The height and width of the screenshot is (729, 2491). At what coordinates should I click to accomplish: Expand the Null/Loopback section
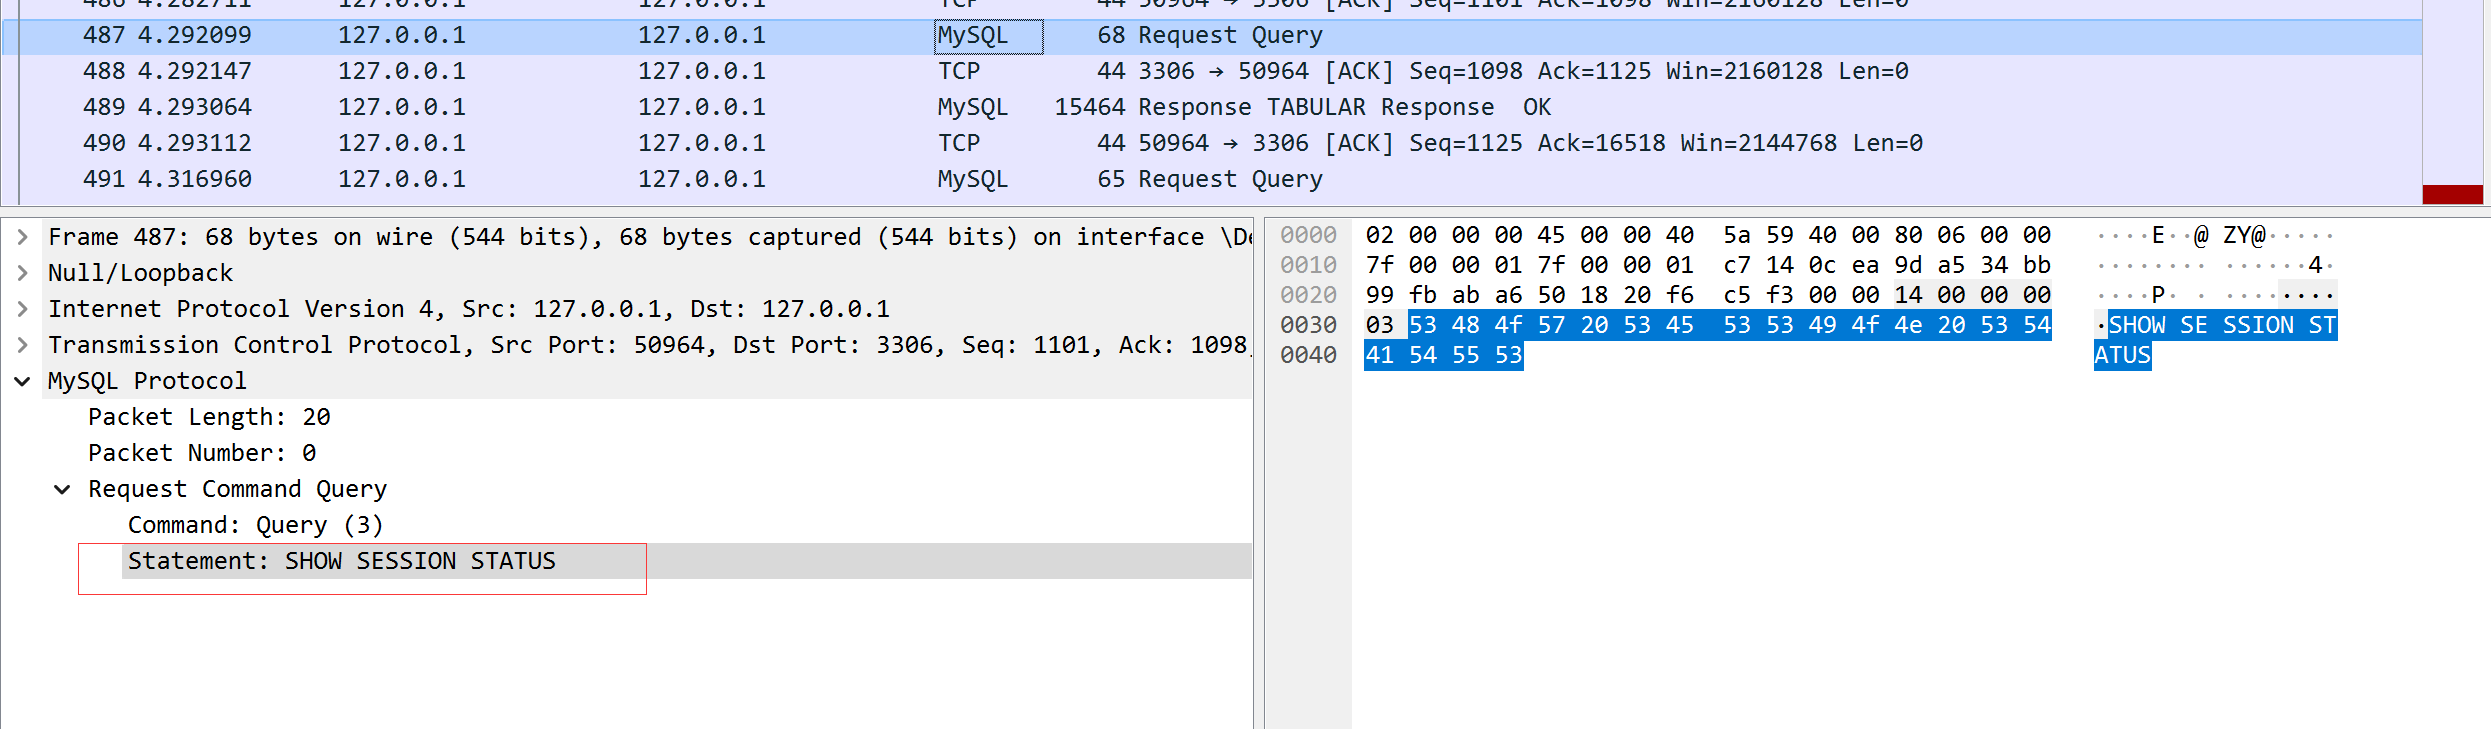pos(22,273)
